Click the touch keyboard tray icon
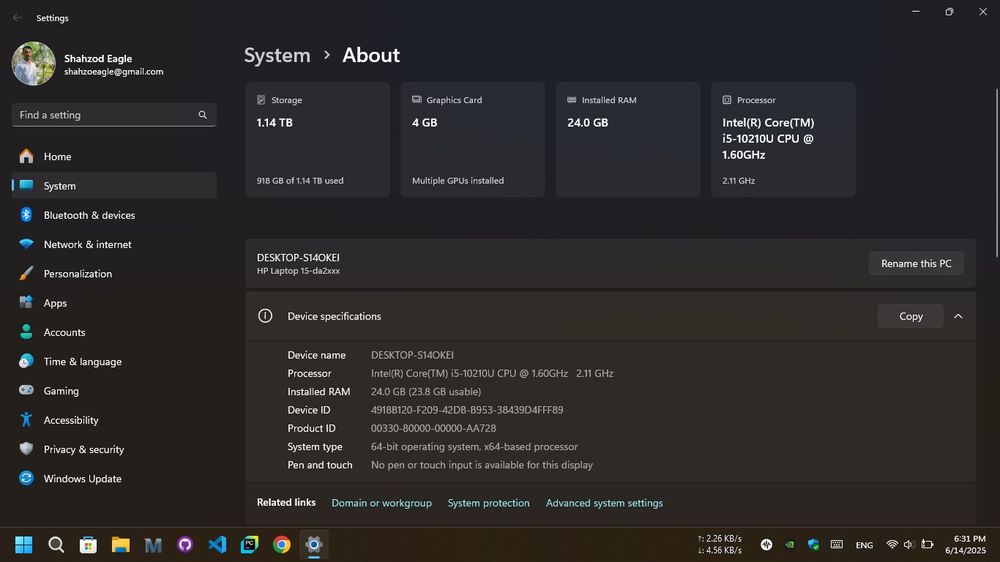Viewport: 1000px width, 562px height. tap(837, 545)
